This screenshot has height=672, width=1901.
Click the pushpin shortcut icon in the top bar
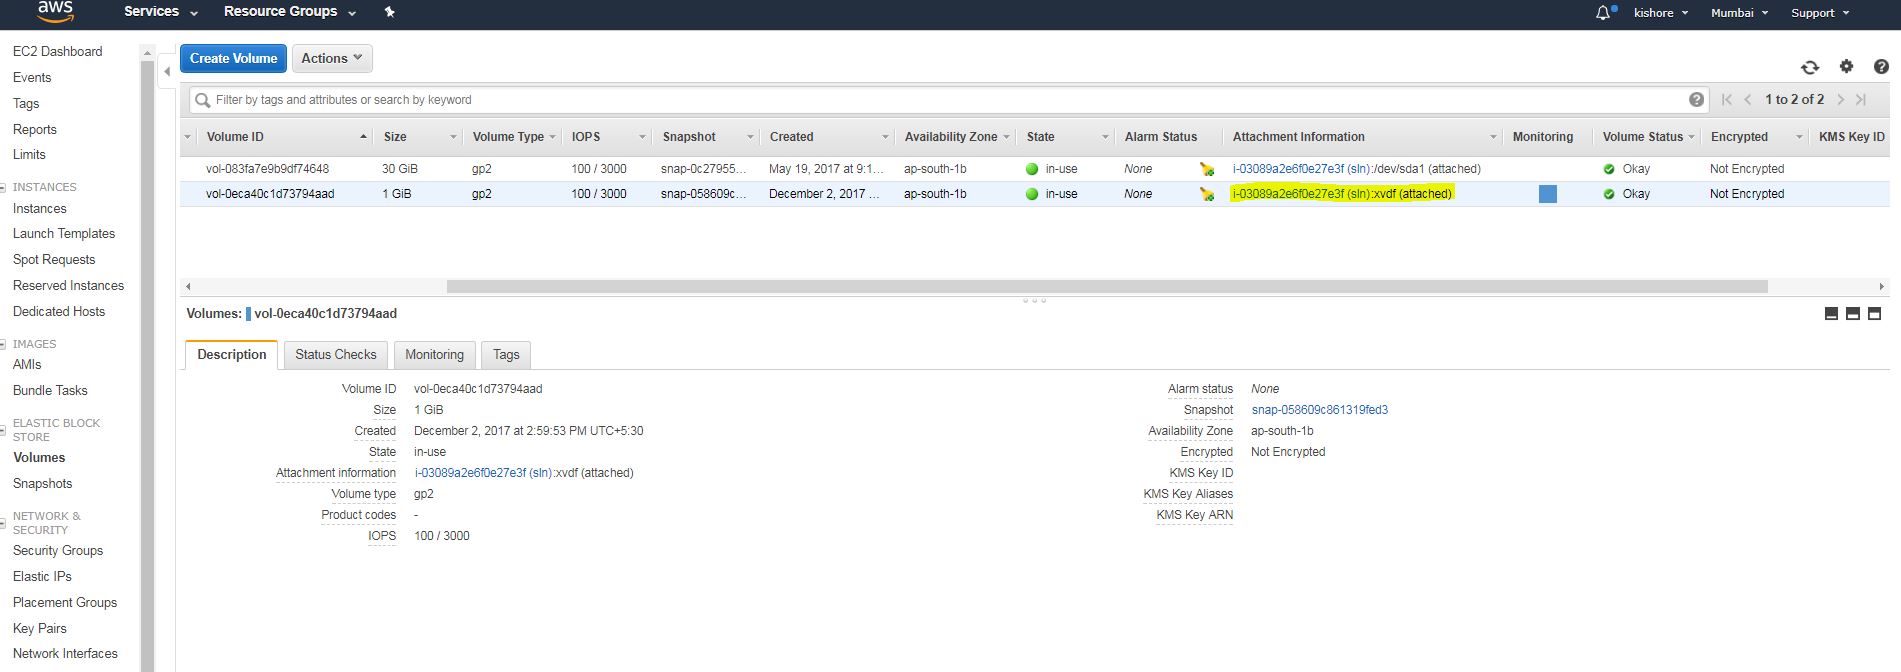pyautogui.click(x=390, y=12)
